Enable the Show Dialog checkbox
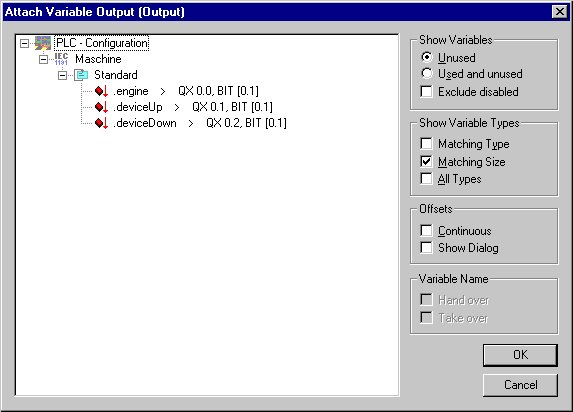Screen dimensions: 573x412 [x=426, y=247]
